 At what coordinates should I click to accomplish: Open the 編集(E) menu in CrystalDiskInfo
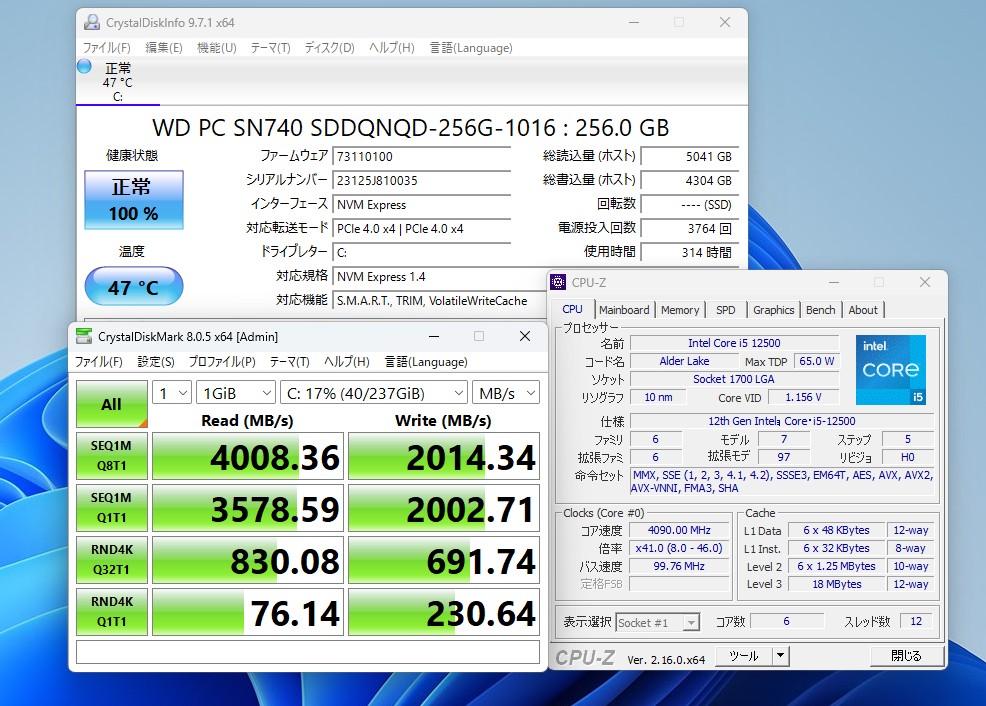(x=163, y=48)
